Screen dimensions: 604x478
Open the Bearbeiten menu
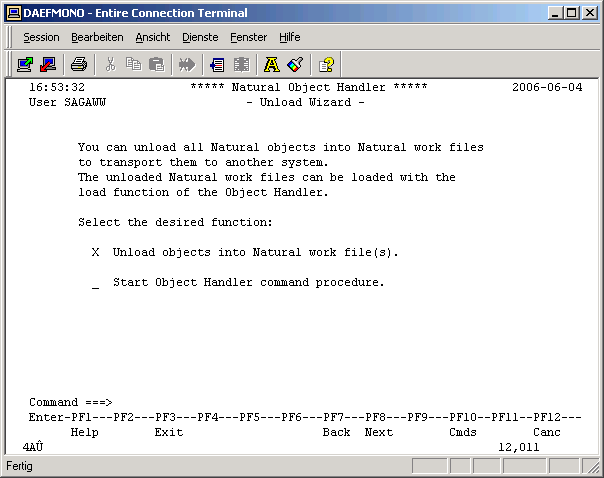tap(97, 37)
